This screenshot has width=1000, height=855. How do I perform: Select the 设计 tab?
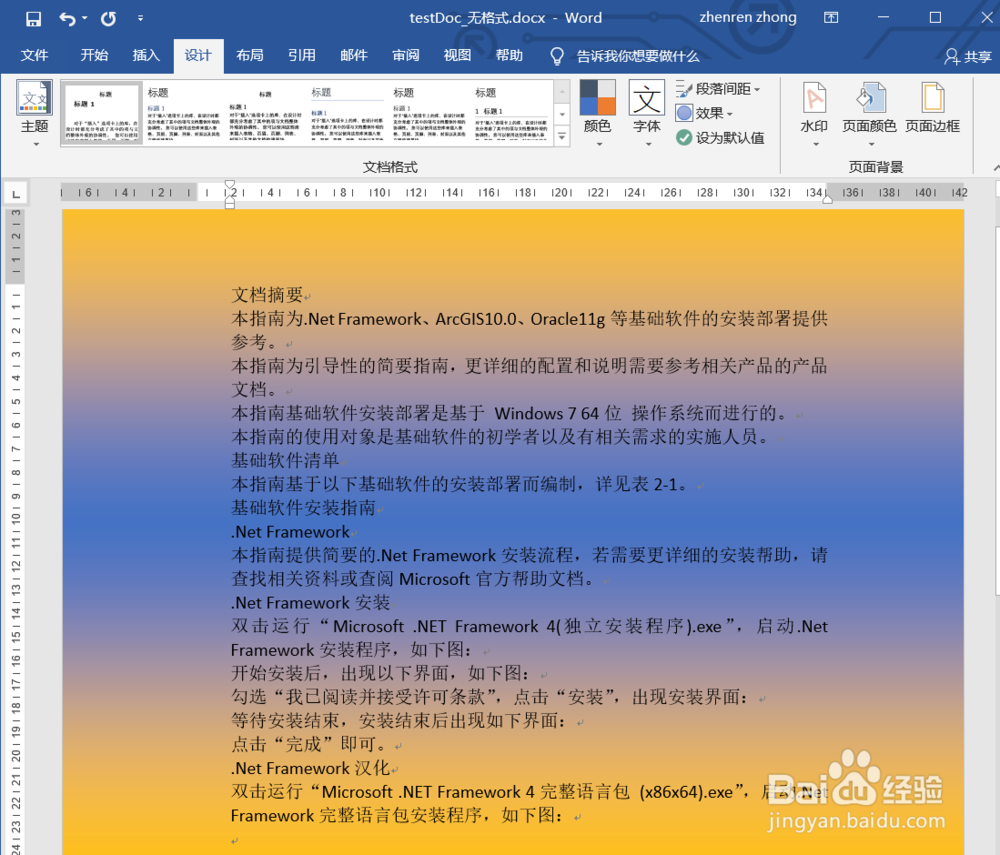pos(198,55)
